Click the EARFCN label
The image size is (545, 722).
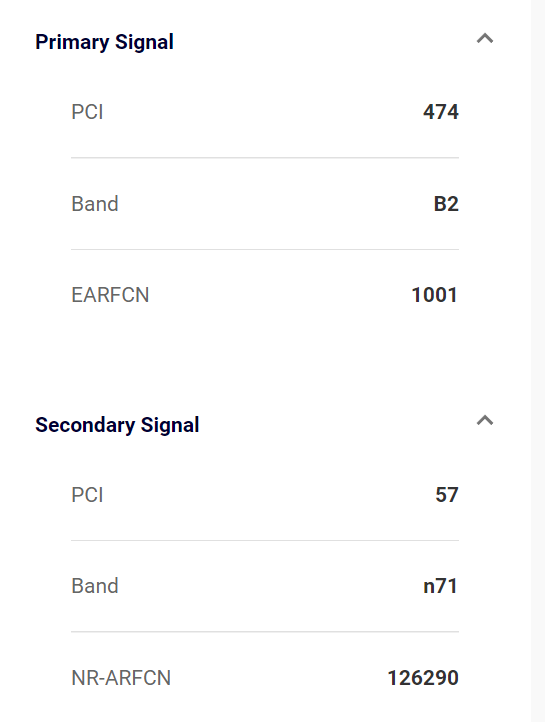[x=110, y=295]
